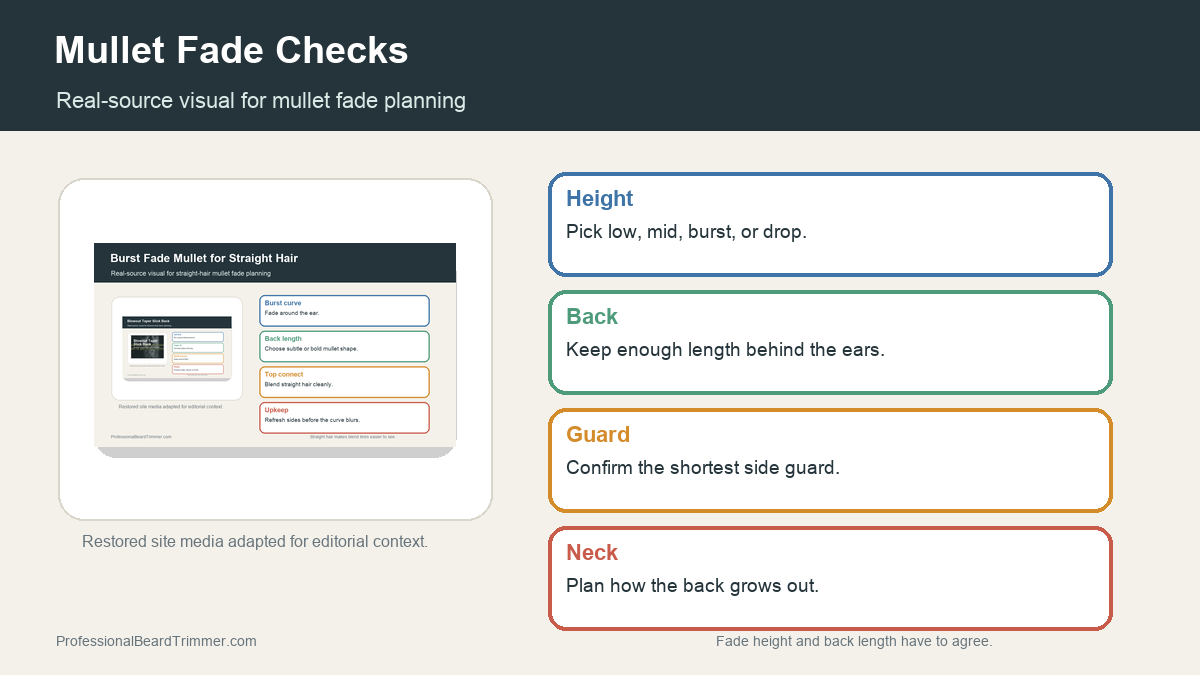The width and height of the screenshot is (1200, 675).
Task: Click the ProfessionalBeardTrimmer.com footer link
Action: (x=156, y=641)
